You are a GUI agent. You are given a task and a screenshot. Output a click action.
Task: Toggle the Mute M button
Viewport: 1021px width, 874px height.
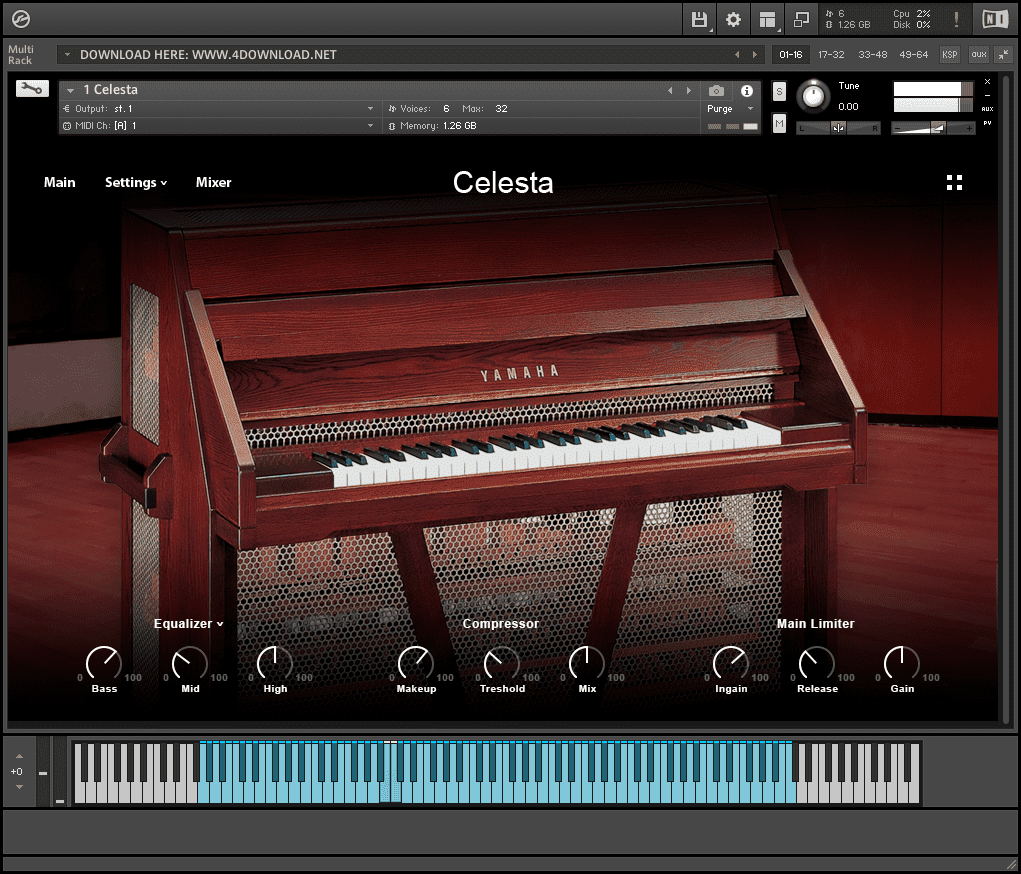779,123
